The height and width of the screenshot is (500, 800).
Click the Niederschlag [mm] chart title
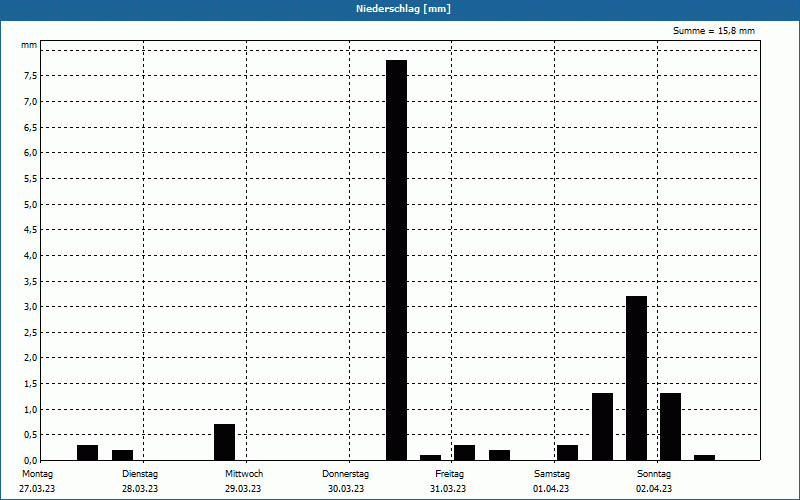pos(403,9)
